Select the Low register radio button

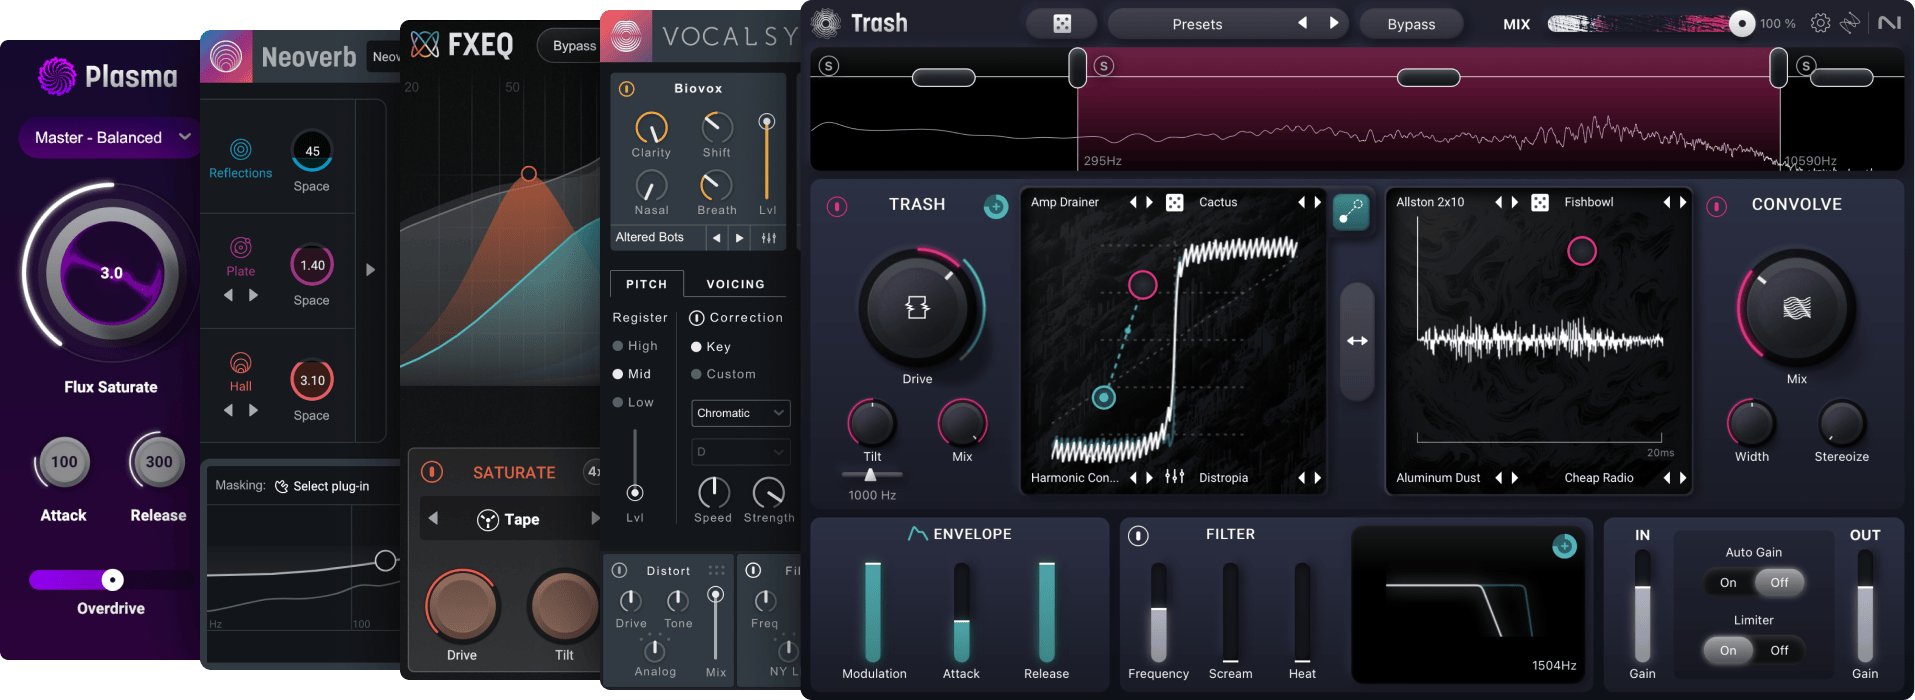pyautogui.click(x=618, y=402)
